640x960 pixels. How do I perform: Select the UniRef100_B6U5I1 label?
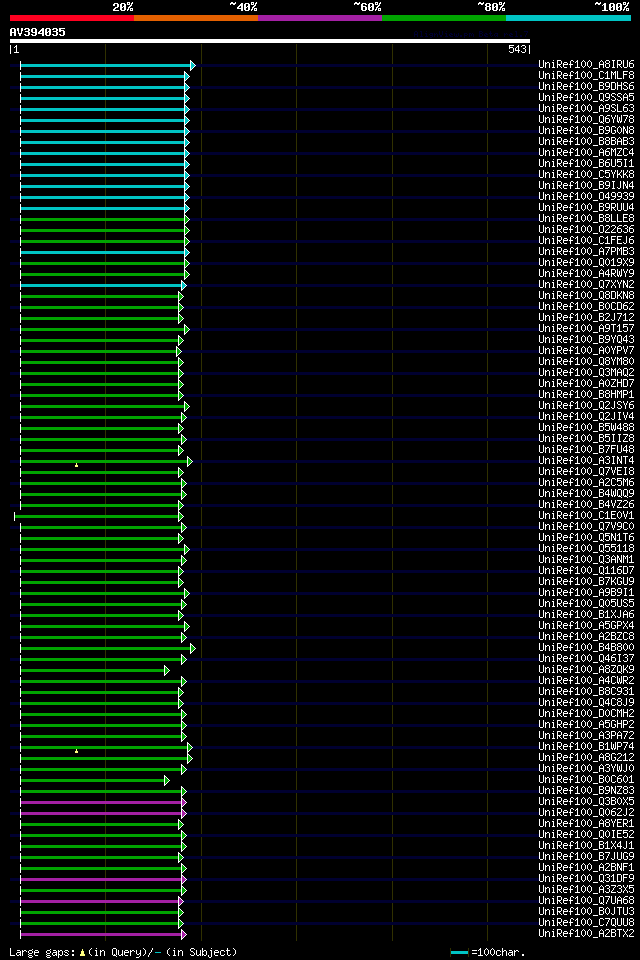coord(586,163)
